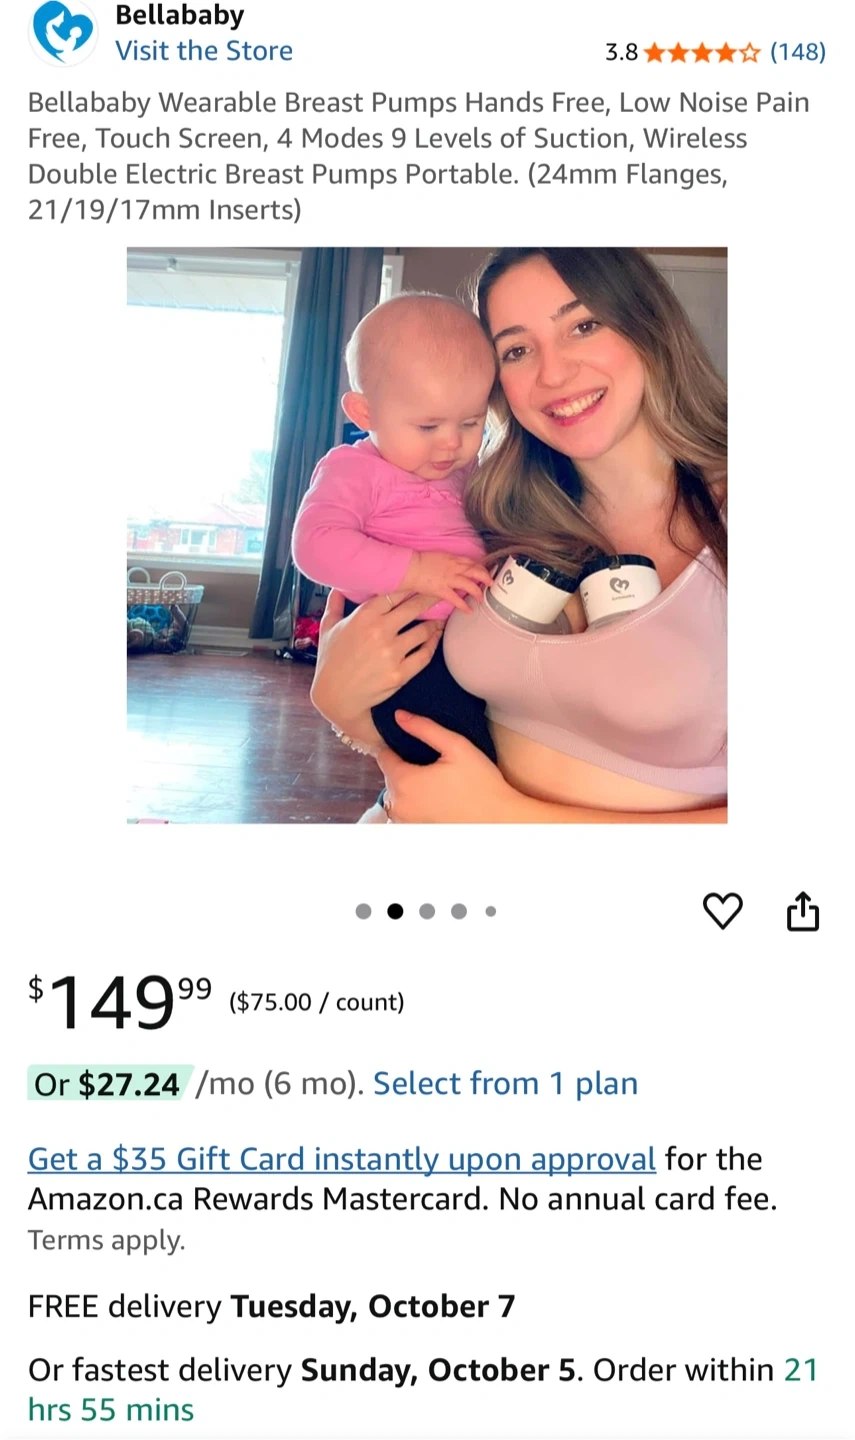The image size is (855, 1440).
Task: Open the Visit the Store link
Action: point(204,51)
